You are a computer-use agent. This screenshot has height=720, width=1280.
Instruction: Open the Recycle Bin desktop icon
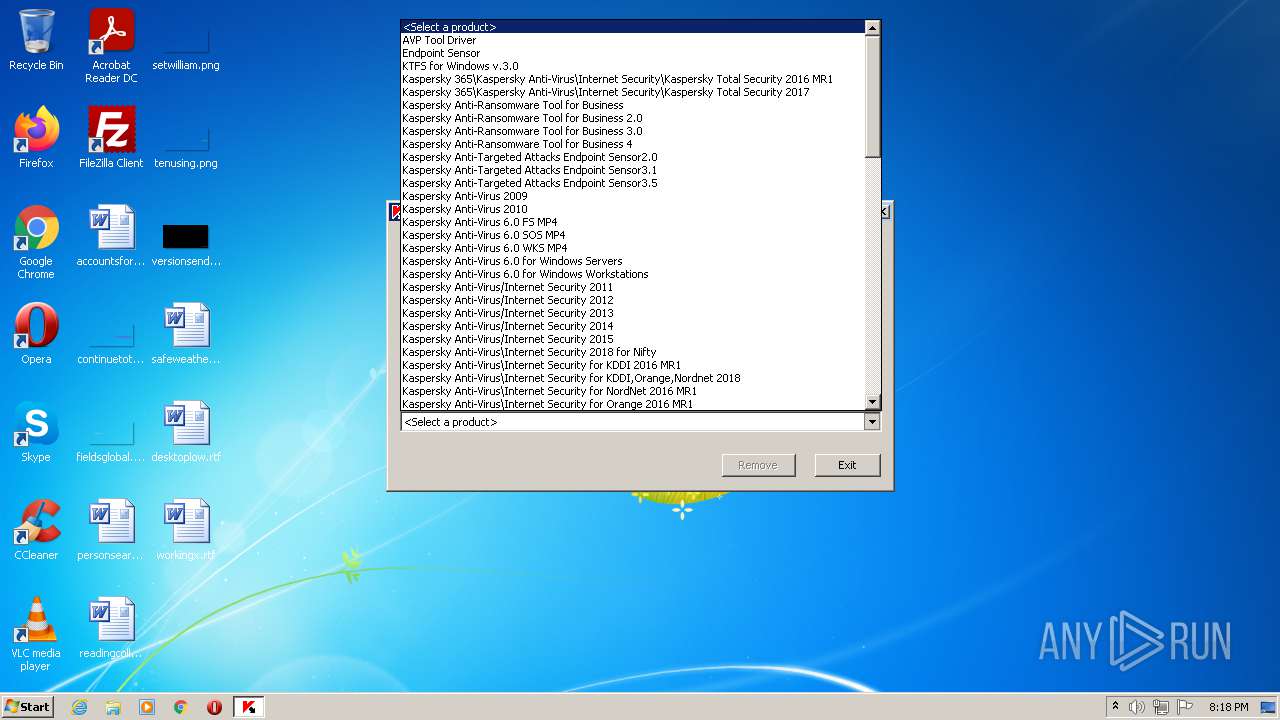[36, 40]
